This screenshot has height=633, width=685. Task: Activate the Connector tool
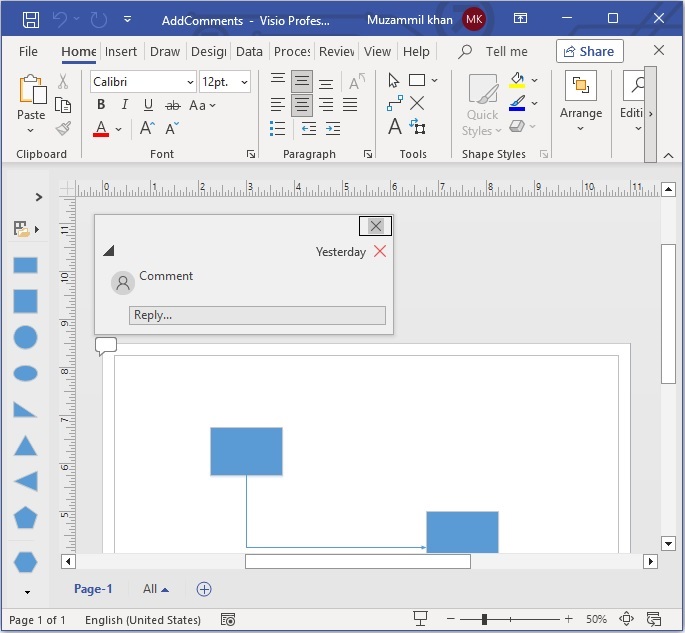tap(394, 103)
